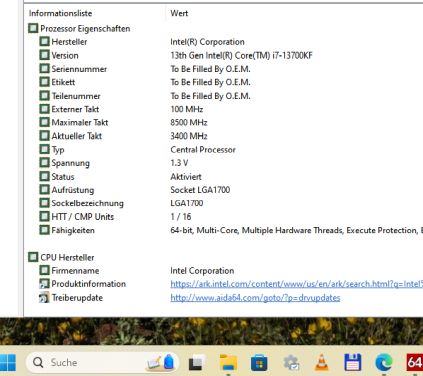This screenshot has width=423, height=376.
Task: Select the Seriennummer row label
Action: (79, 69)
